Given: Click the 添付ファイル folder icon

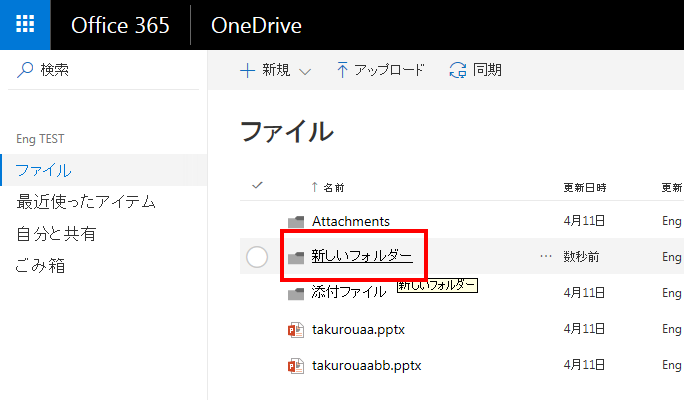Looking at the screenshot, I should 296,294.
